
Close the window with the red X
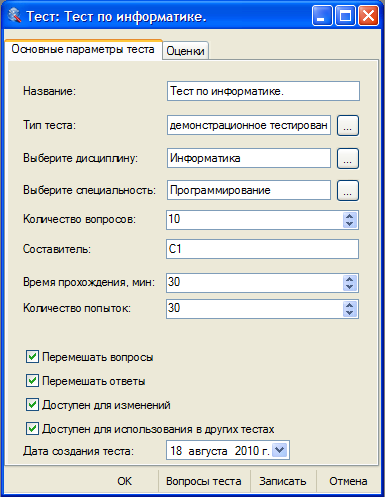(368, 16)
